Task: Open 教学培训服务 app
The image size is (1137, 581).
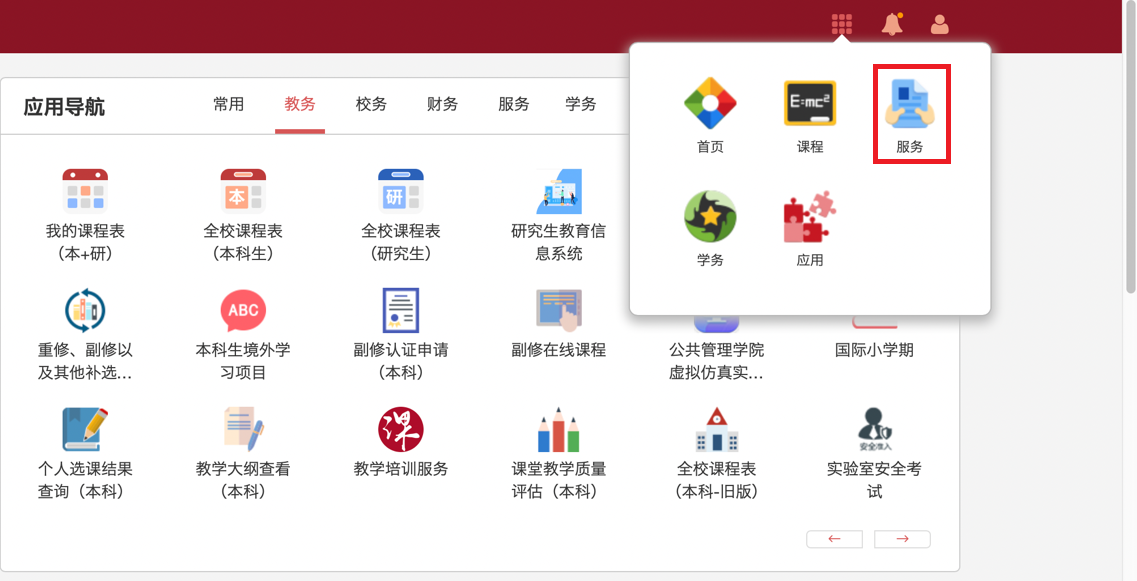Action: click(x=401, y=430)
